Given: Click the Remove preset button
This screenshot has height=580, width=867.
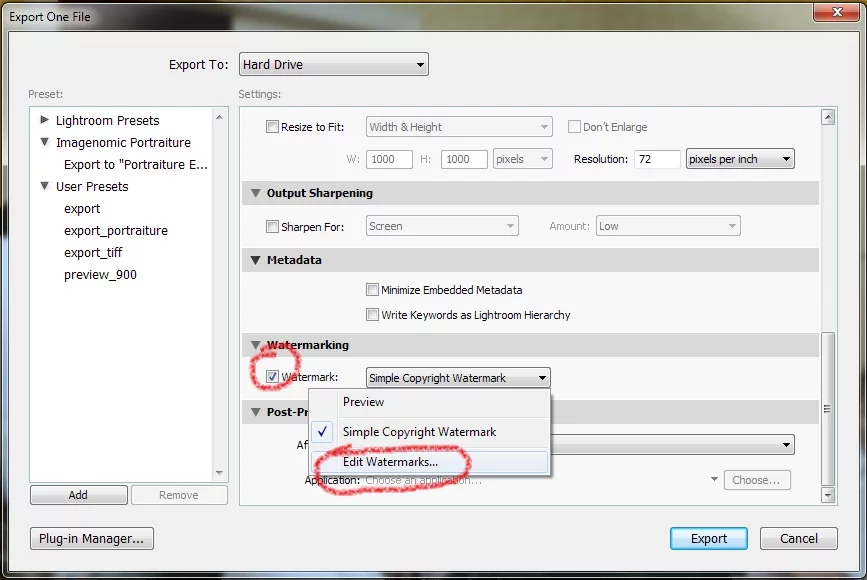Looking at the screenshot, I should click(x=179, y=495).
